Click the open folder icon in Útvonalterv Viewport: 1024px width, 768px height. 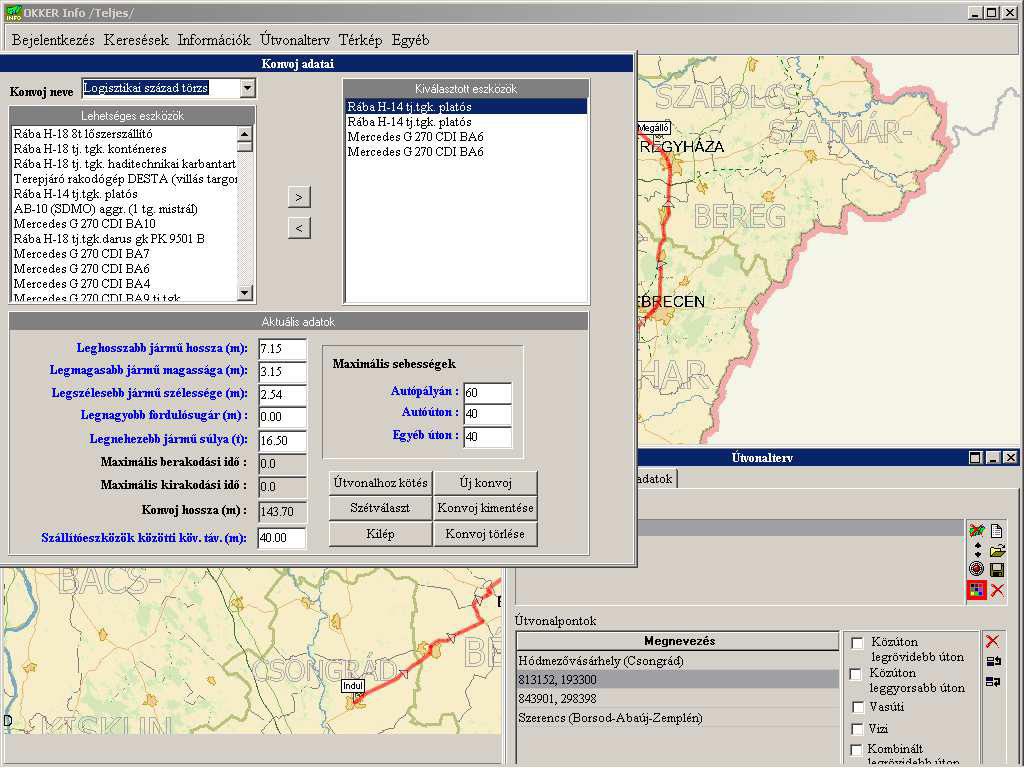point(997,551)
